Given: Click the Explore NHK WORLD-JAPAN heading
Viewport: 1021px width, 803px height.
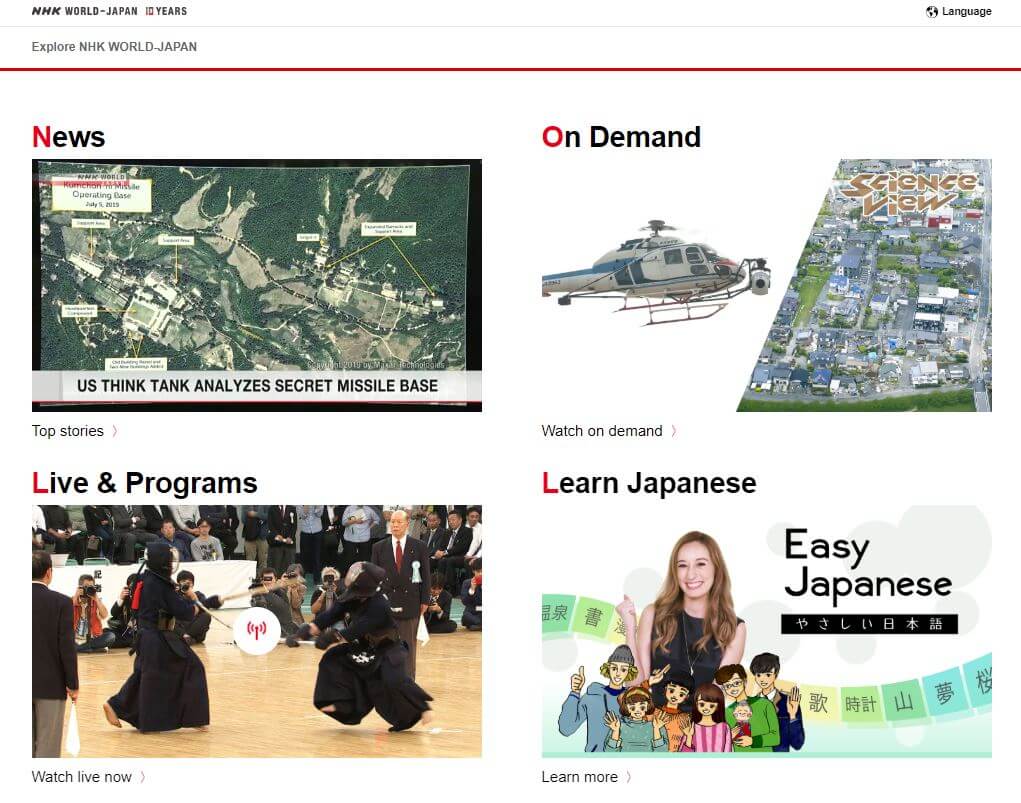Looking at the screenshot, I should (114, 47).
